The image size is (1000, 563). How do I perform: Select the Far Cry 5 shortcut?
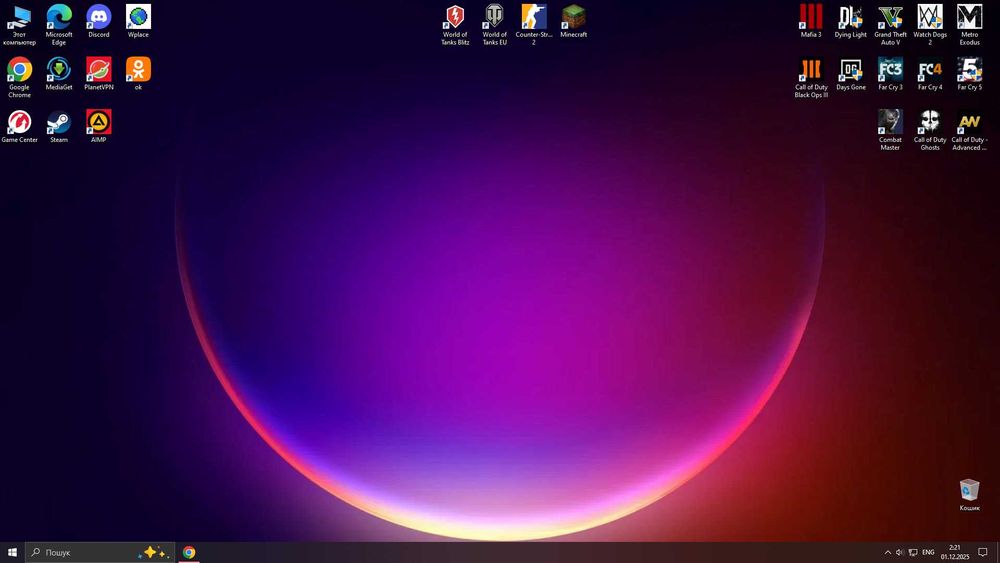coord(969,73)
